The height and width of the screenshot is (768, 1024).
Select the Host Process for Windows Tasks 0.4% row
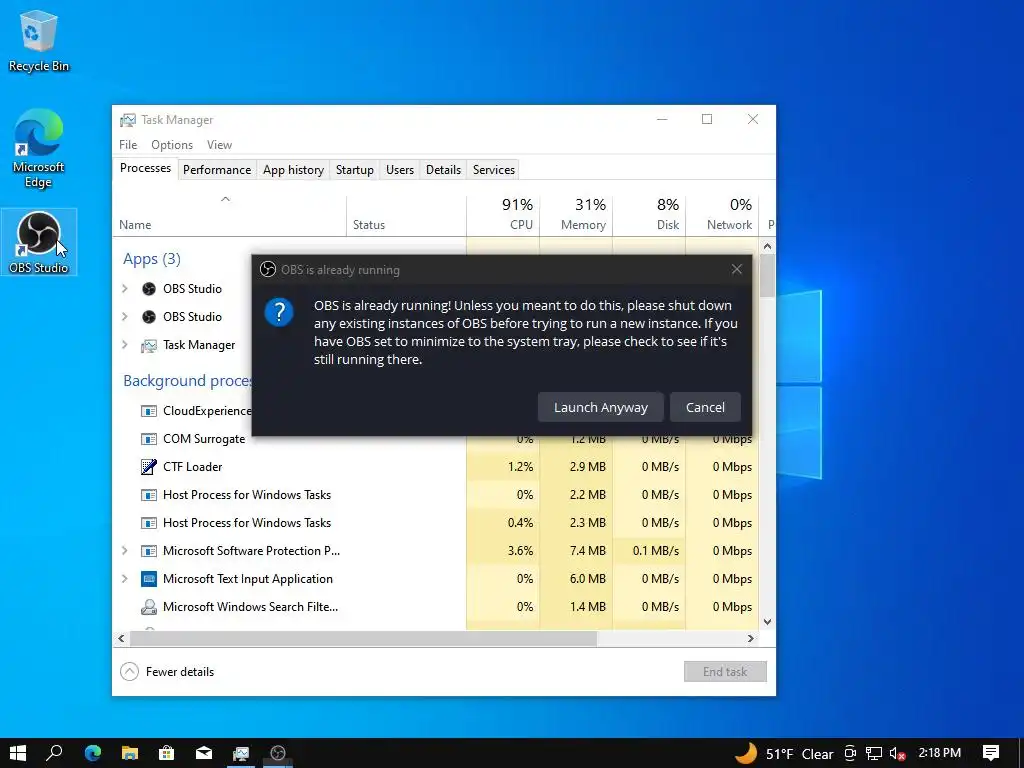[436, 523]
